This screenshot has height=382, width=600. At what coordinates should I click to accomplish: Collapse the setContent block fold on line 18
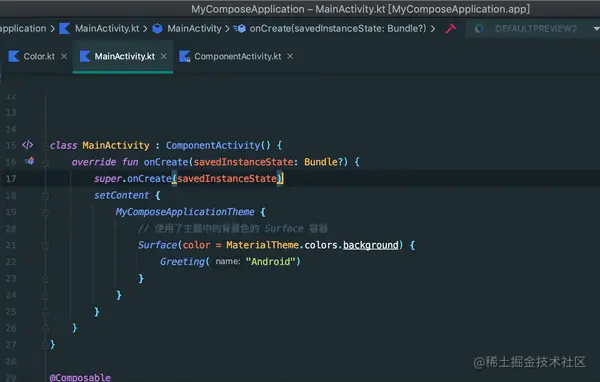[x=45, y=196]
